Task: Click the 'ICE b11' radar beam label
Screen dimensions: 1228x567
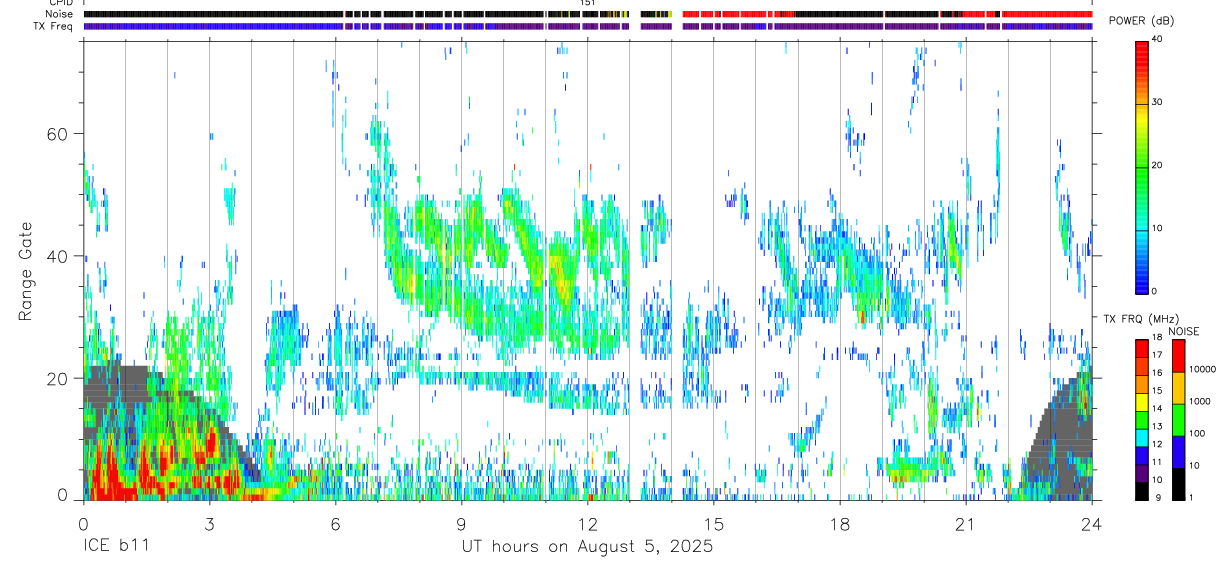Action: [x=115, y=547]
